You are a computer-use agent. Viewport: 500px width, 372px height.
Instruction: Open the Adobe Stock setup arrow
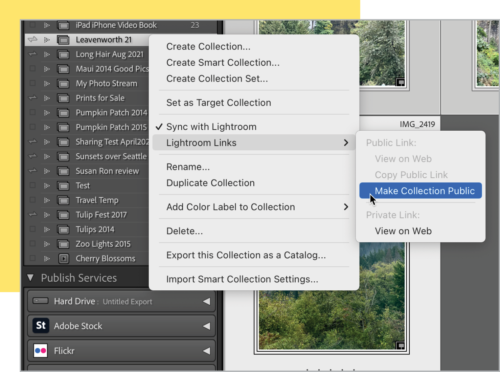207,326
